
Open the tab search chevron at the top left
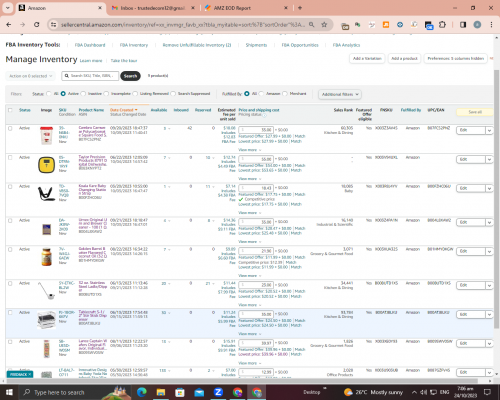(x=8, y=8)
